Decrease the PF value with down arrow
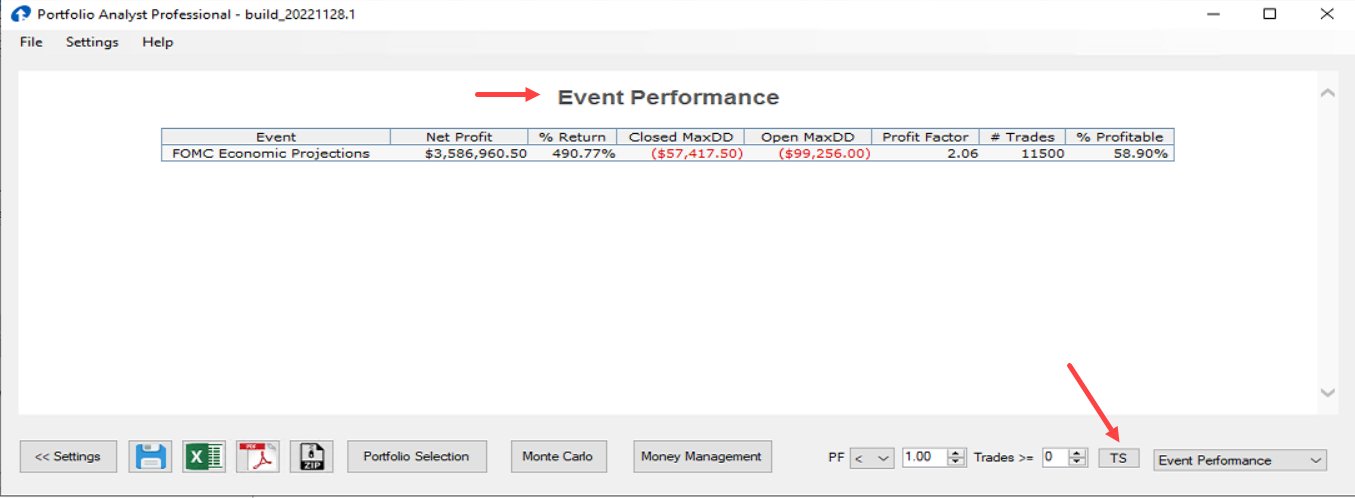Screen dimensions: 1355x498 956,462
